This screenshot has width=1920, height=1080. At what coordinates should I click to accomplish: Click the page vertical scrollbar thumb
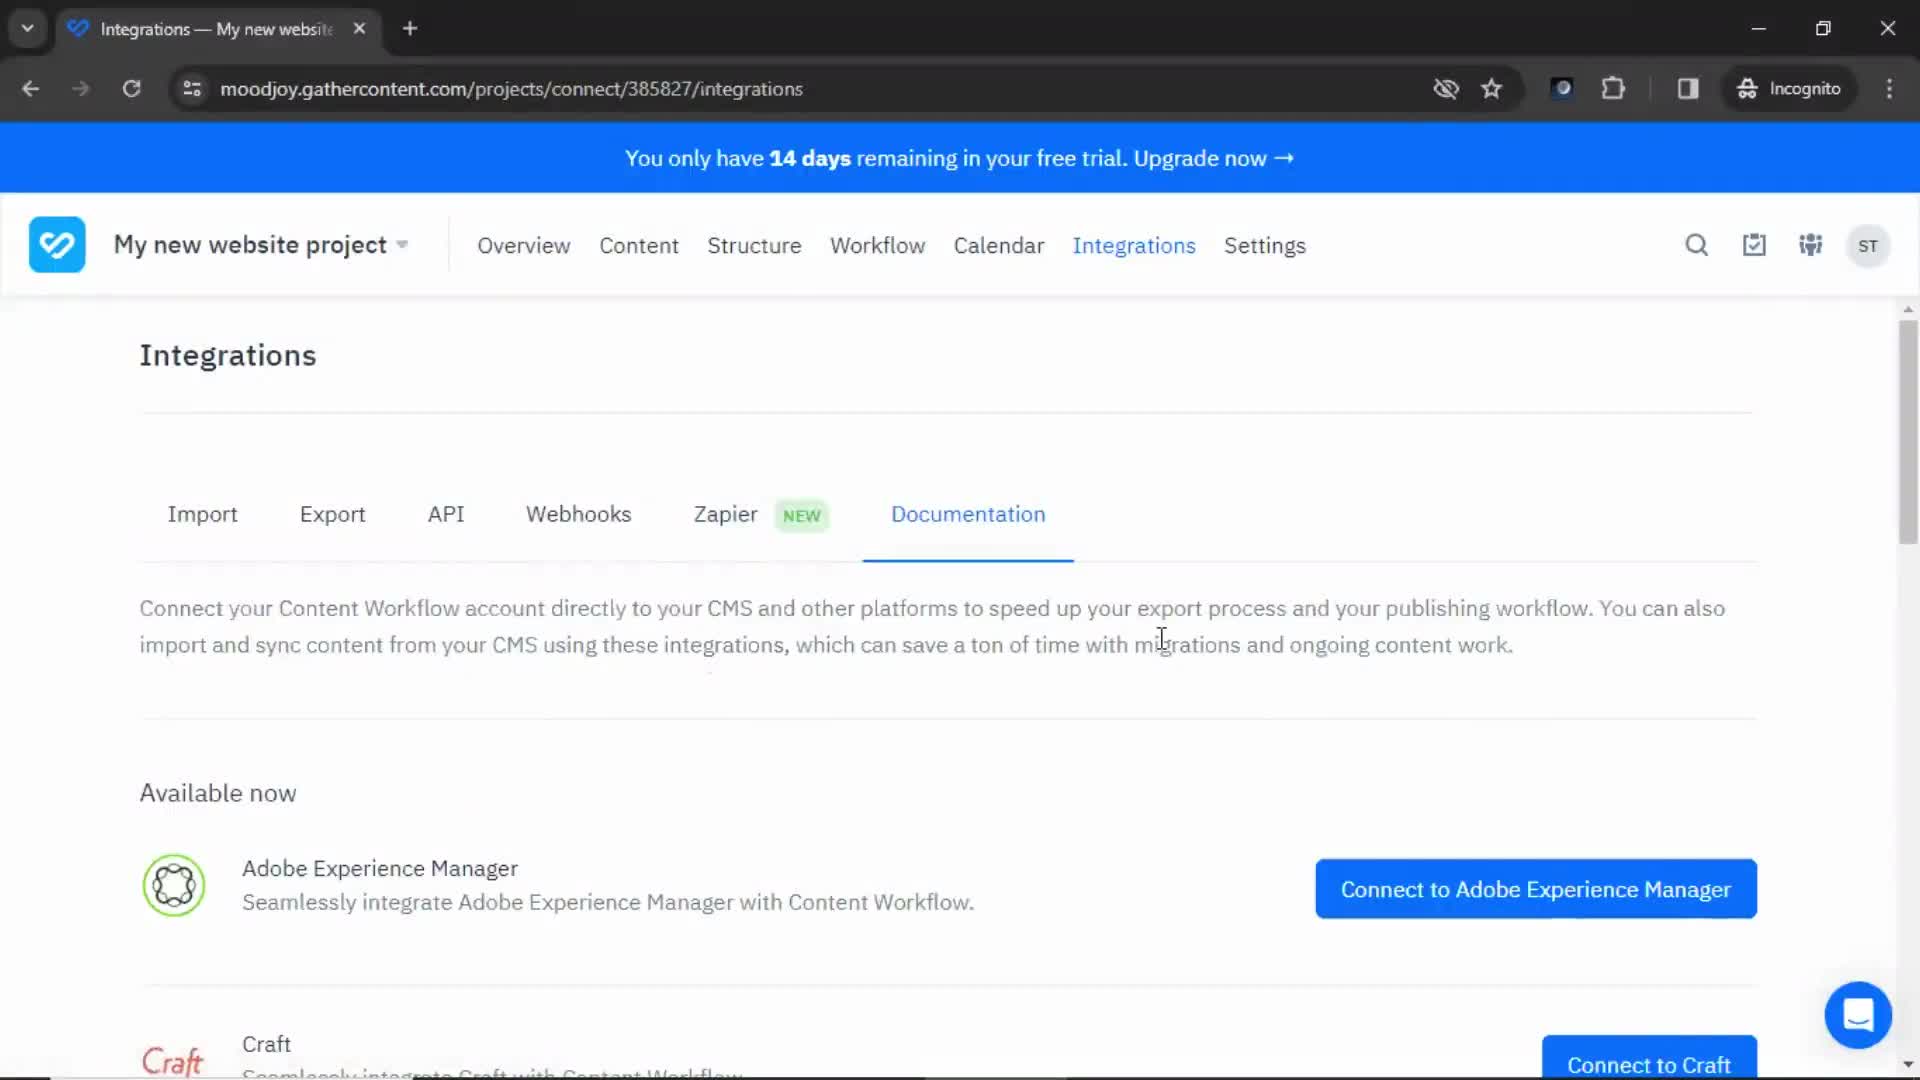tap(1908, 432)
